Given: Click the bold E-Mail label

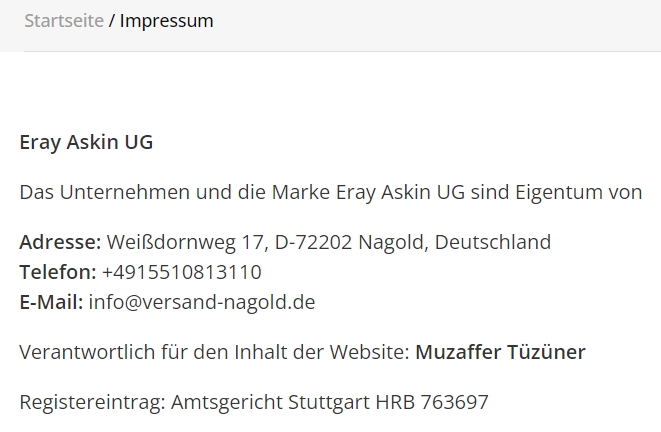Looking at the screenshot, I should [51, 302].
